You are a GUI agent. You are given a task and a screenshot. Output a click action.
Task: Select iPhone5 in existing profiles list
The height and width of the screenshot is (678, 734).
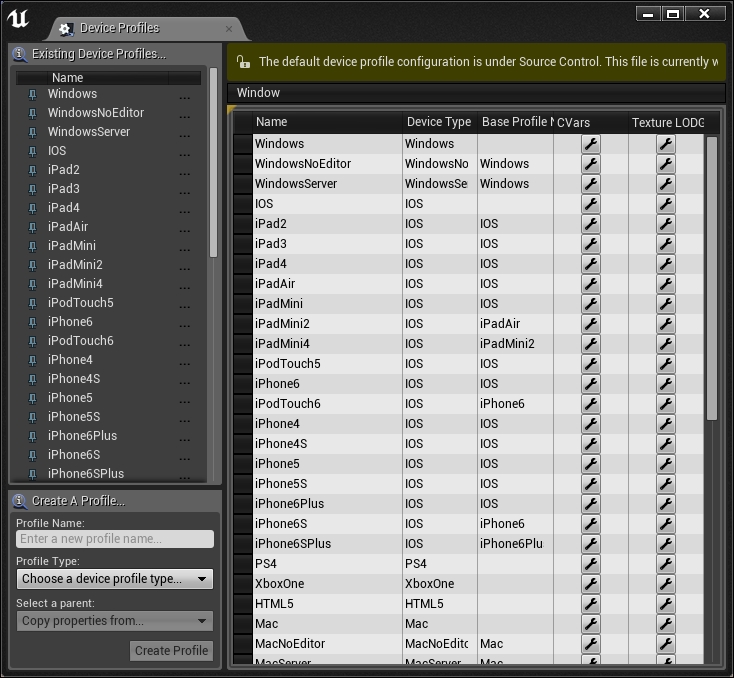point(70,398)
